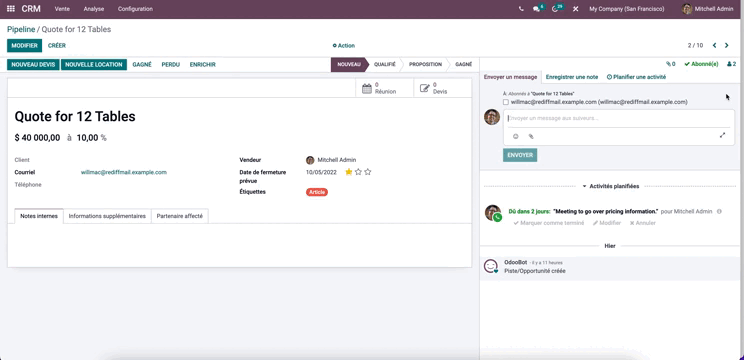744x360 pixels.
Task: Open the conversations chat bubble icon
Action: pyautogui.click(x=537, y=9)
